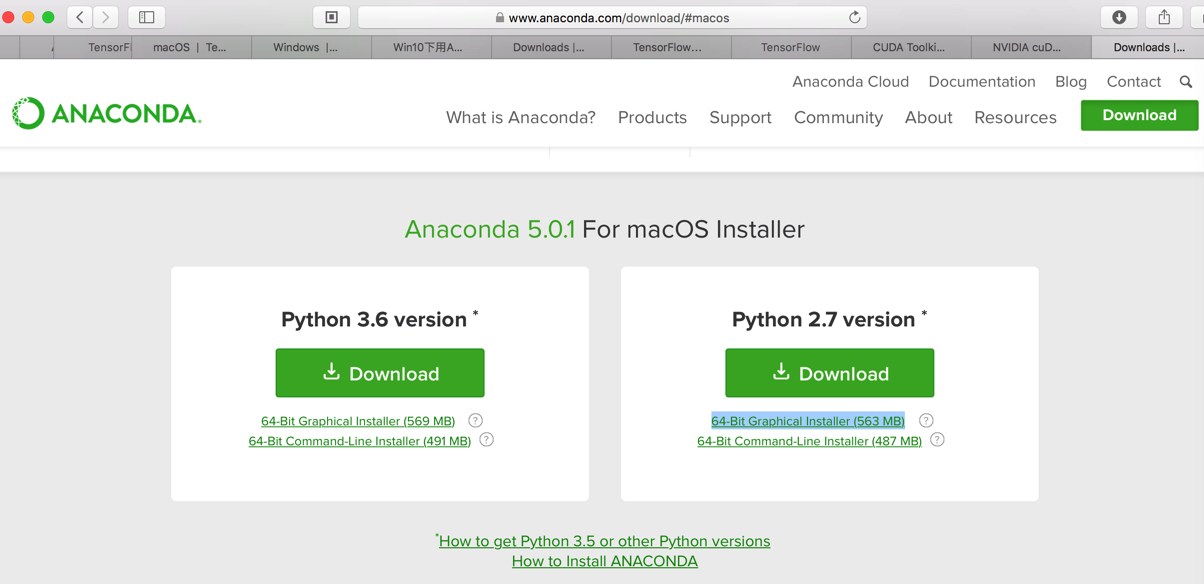Click the Python 2.7 version Download button
Image resolution: width=1204 pixels, height=584 pixels.
(x=829, y=373)
